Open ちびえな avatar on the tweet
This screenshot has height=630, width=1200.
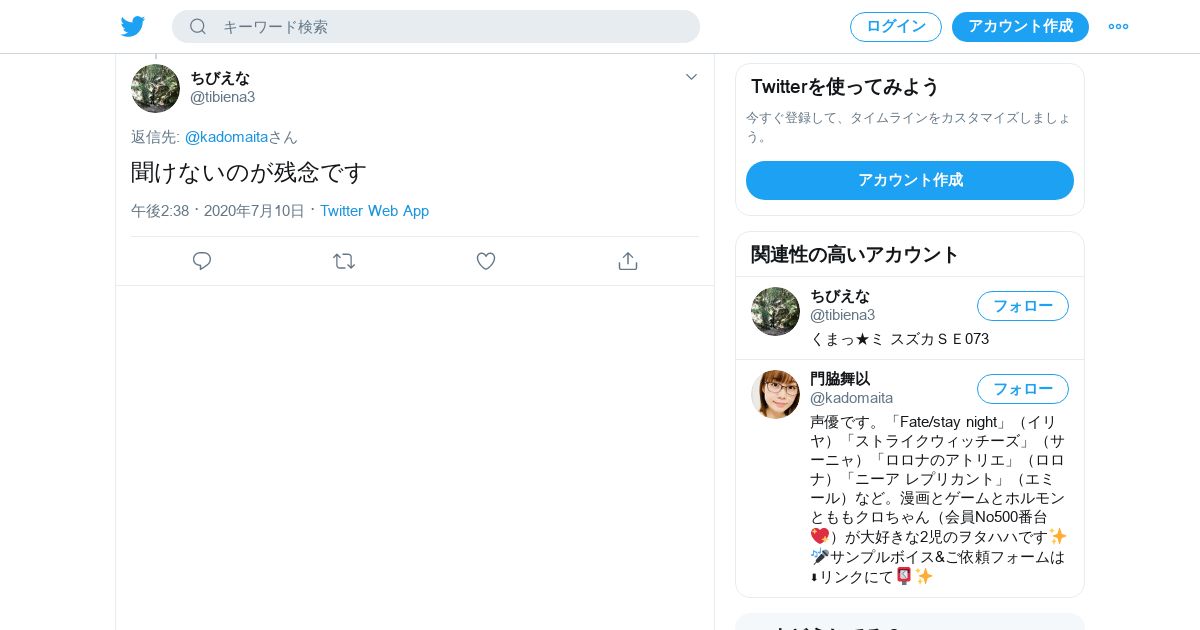pos(155,88)
